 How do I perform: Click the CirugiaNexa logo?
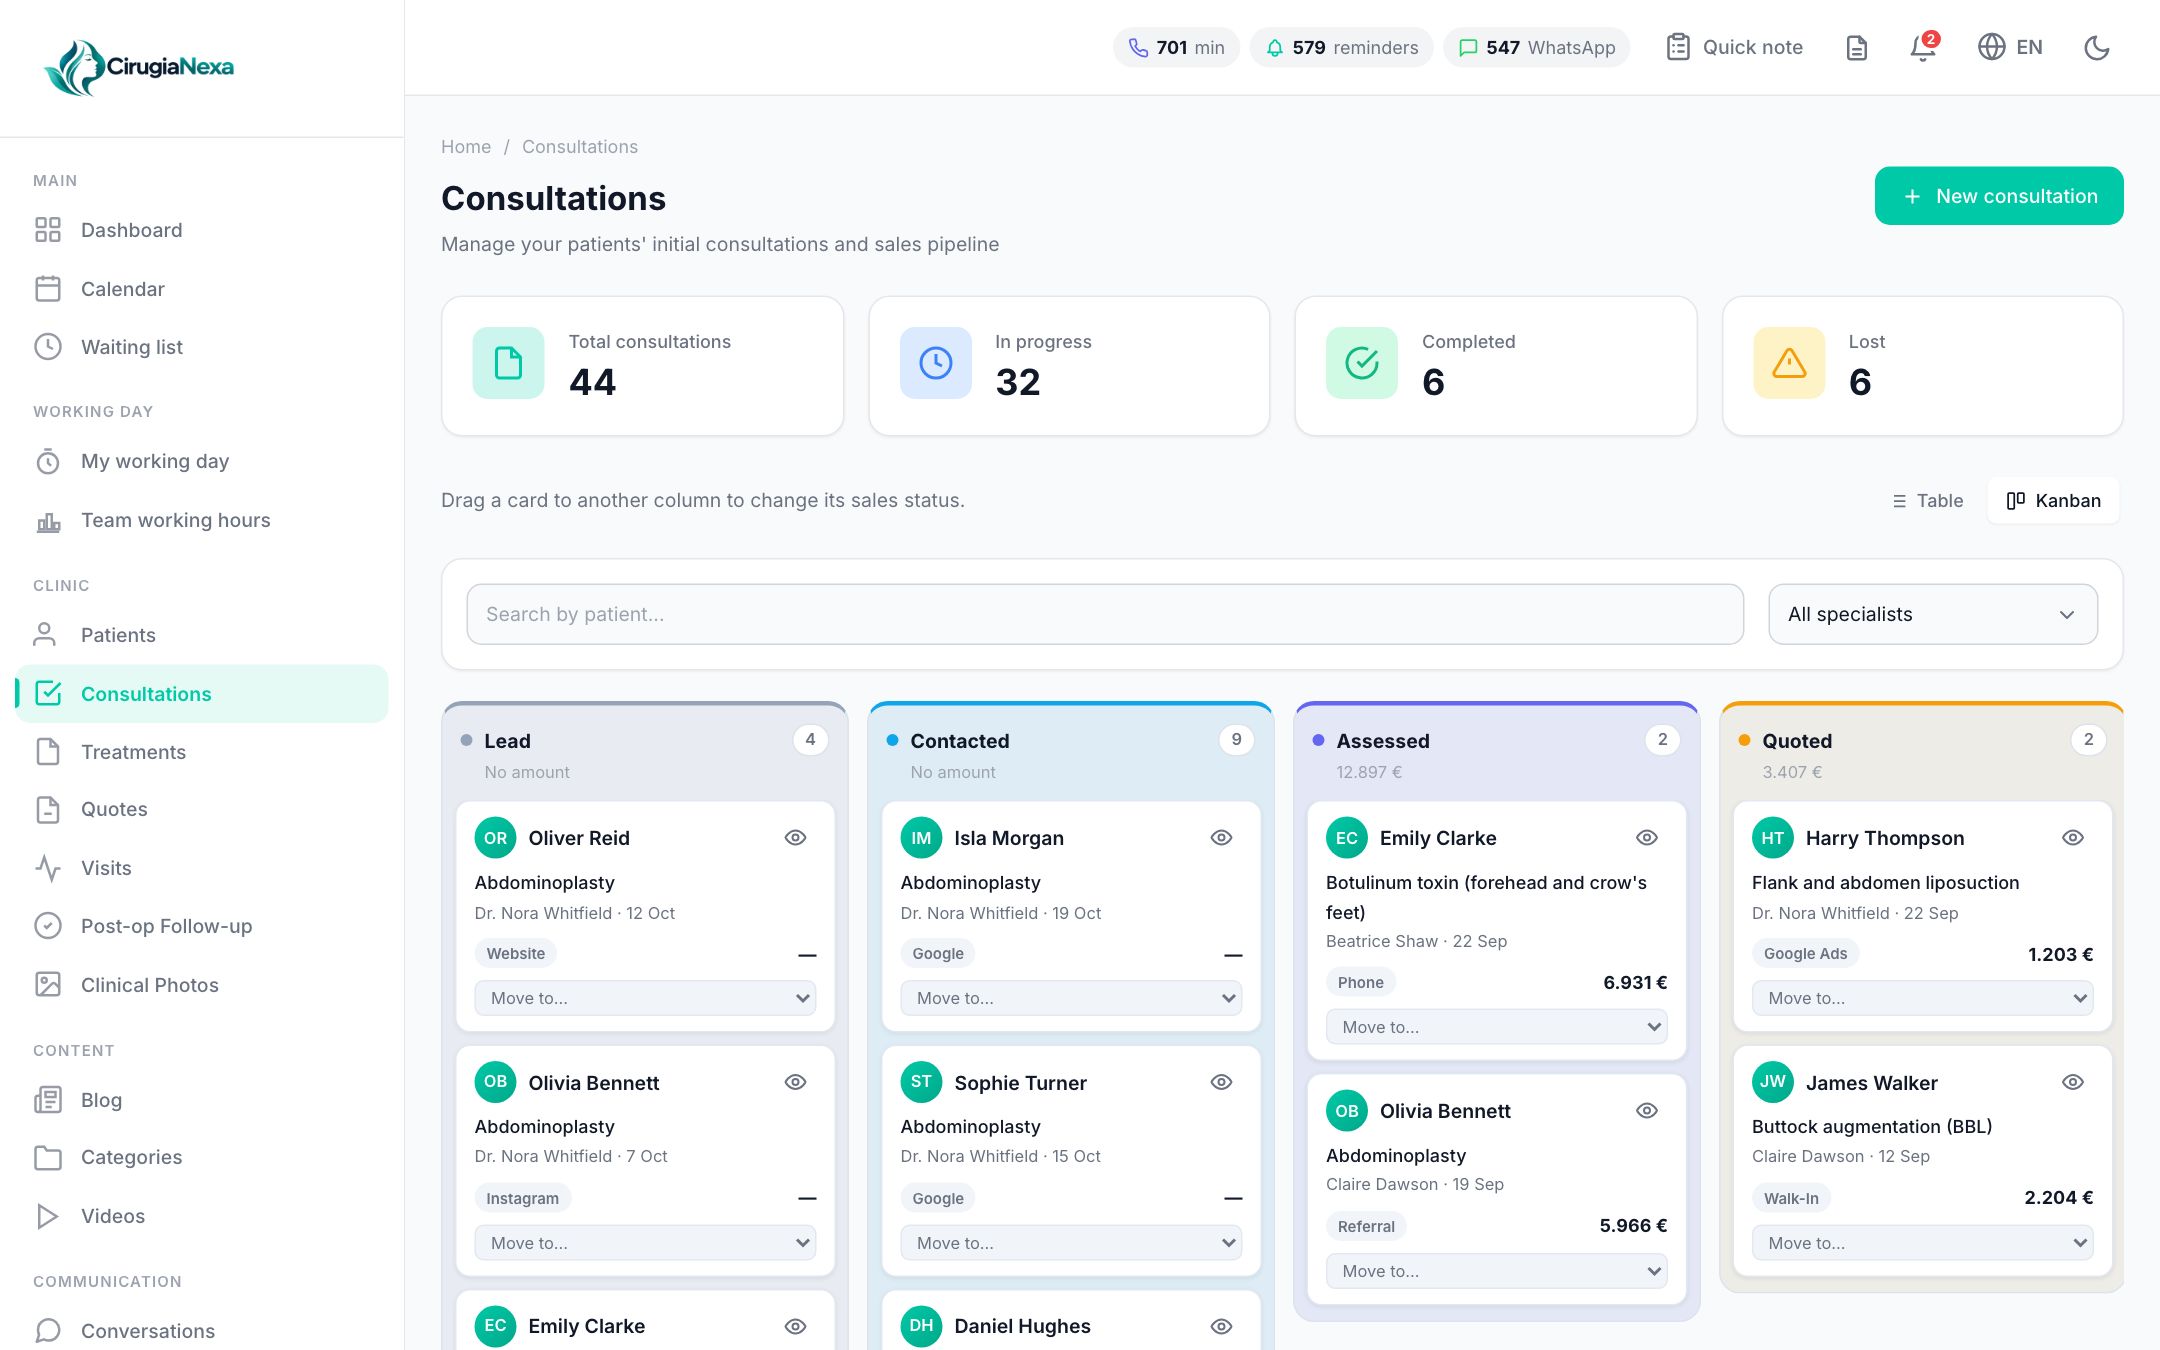(x=139, y=67)
